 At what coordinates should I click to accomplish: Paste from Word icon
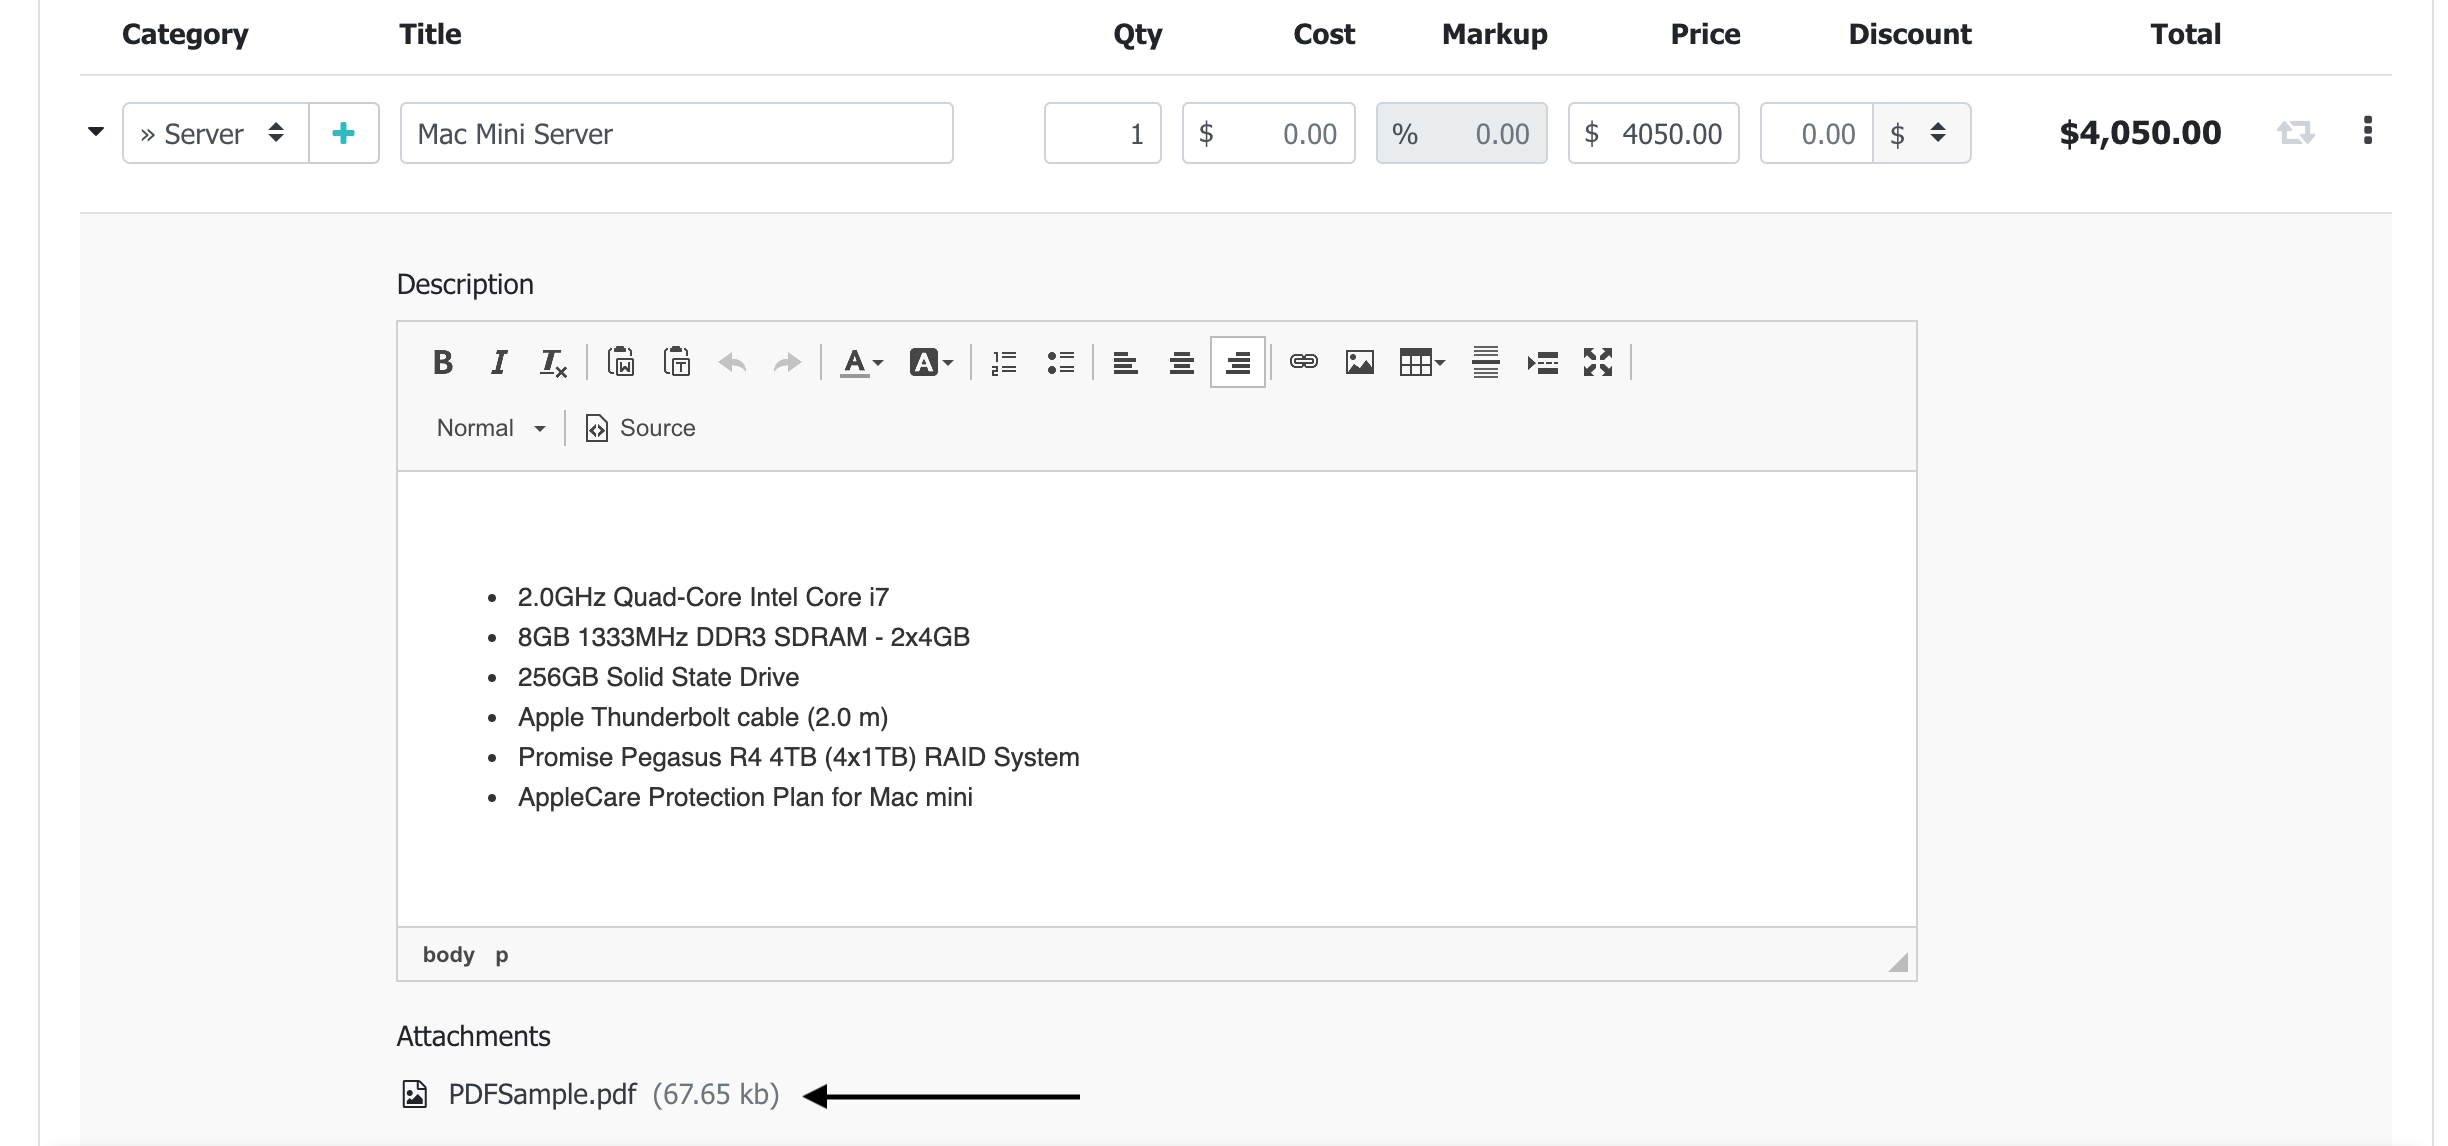point(621,362)
